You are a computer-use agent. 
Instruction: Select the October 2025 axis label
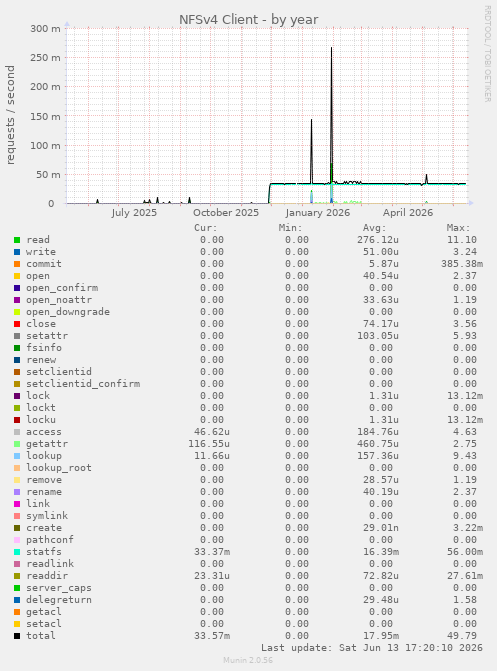coord(226,213)
